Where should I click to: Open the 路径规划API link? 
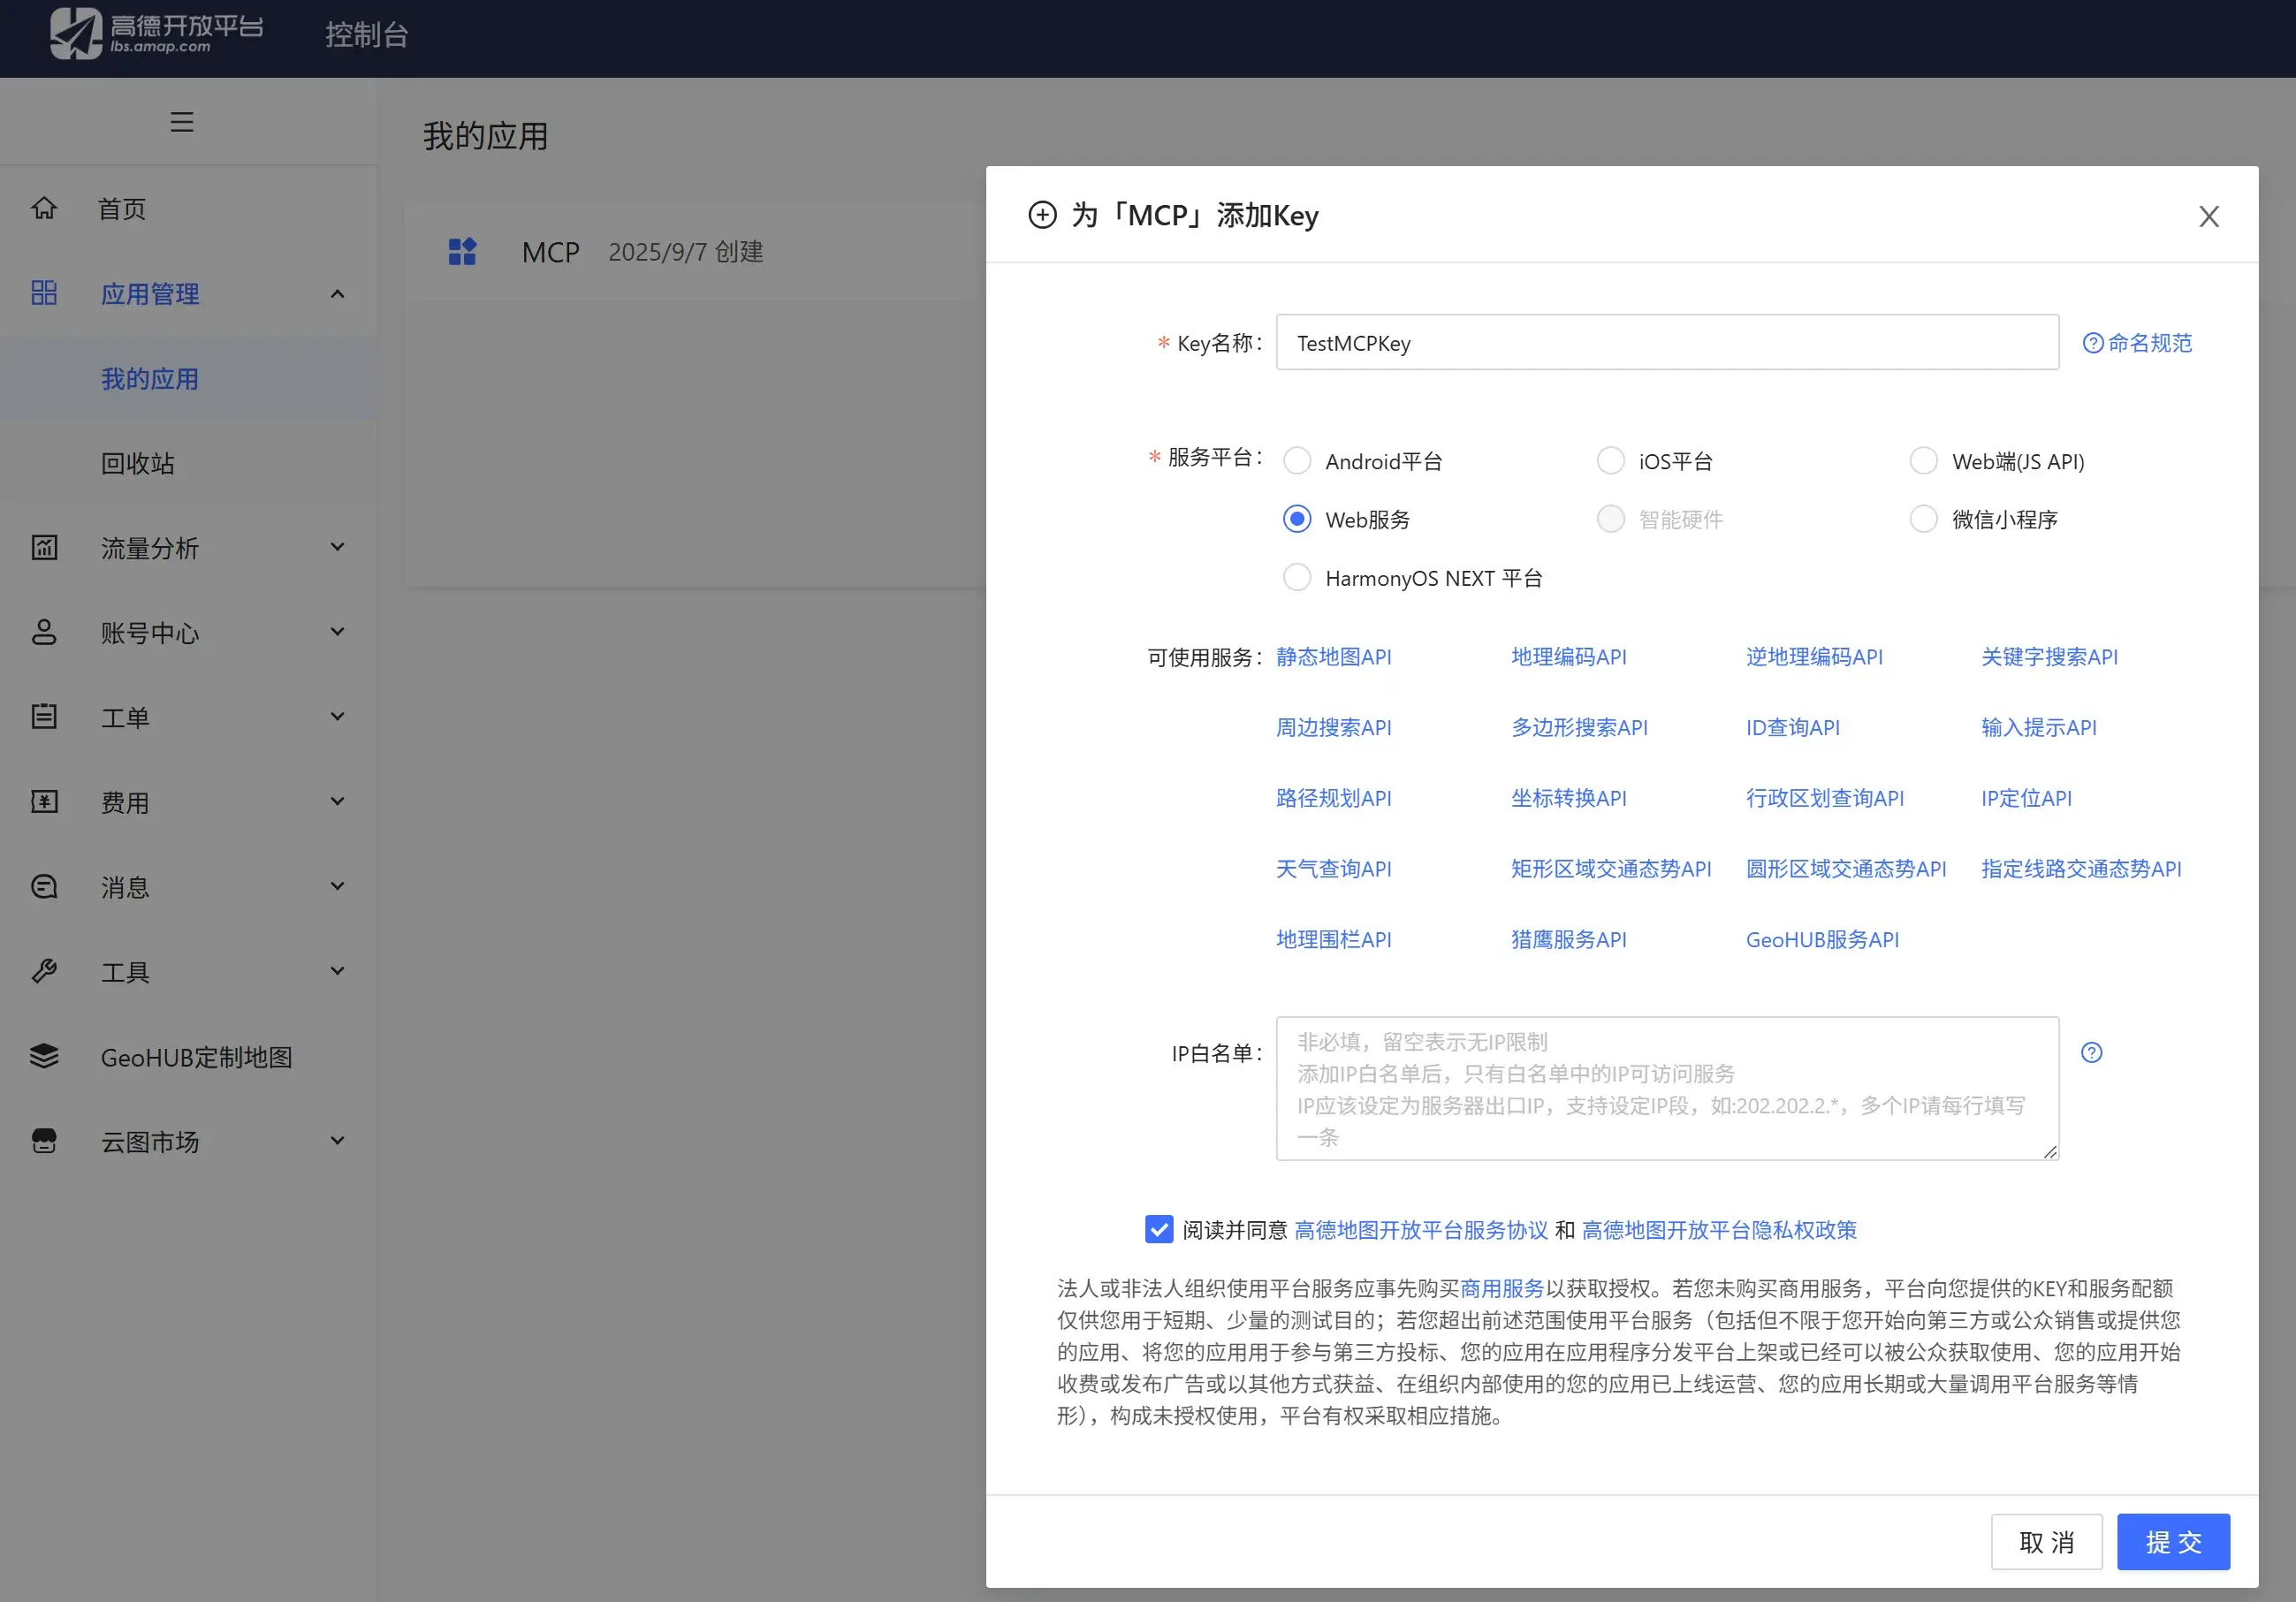click(1334, 798)
